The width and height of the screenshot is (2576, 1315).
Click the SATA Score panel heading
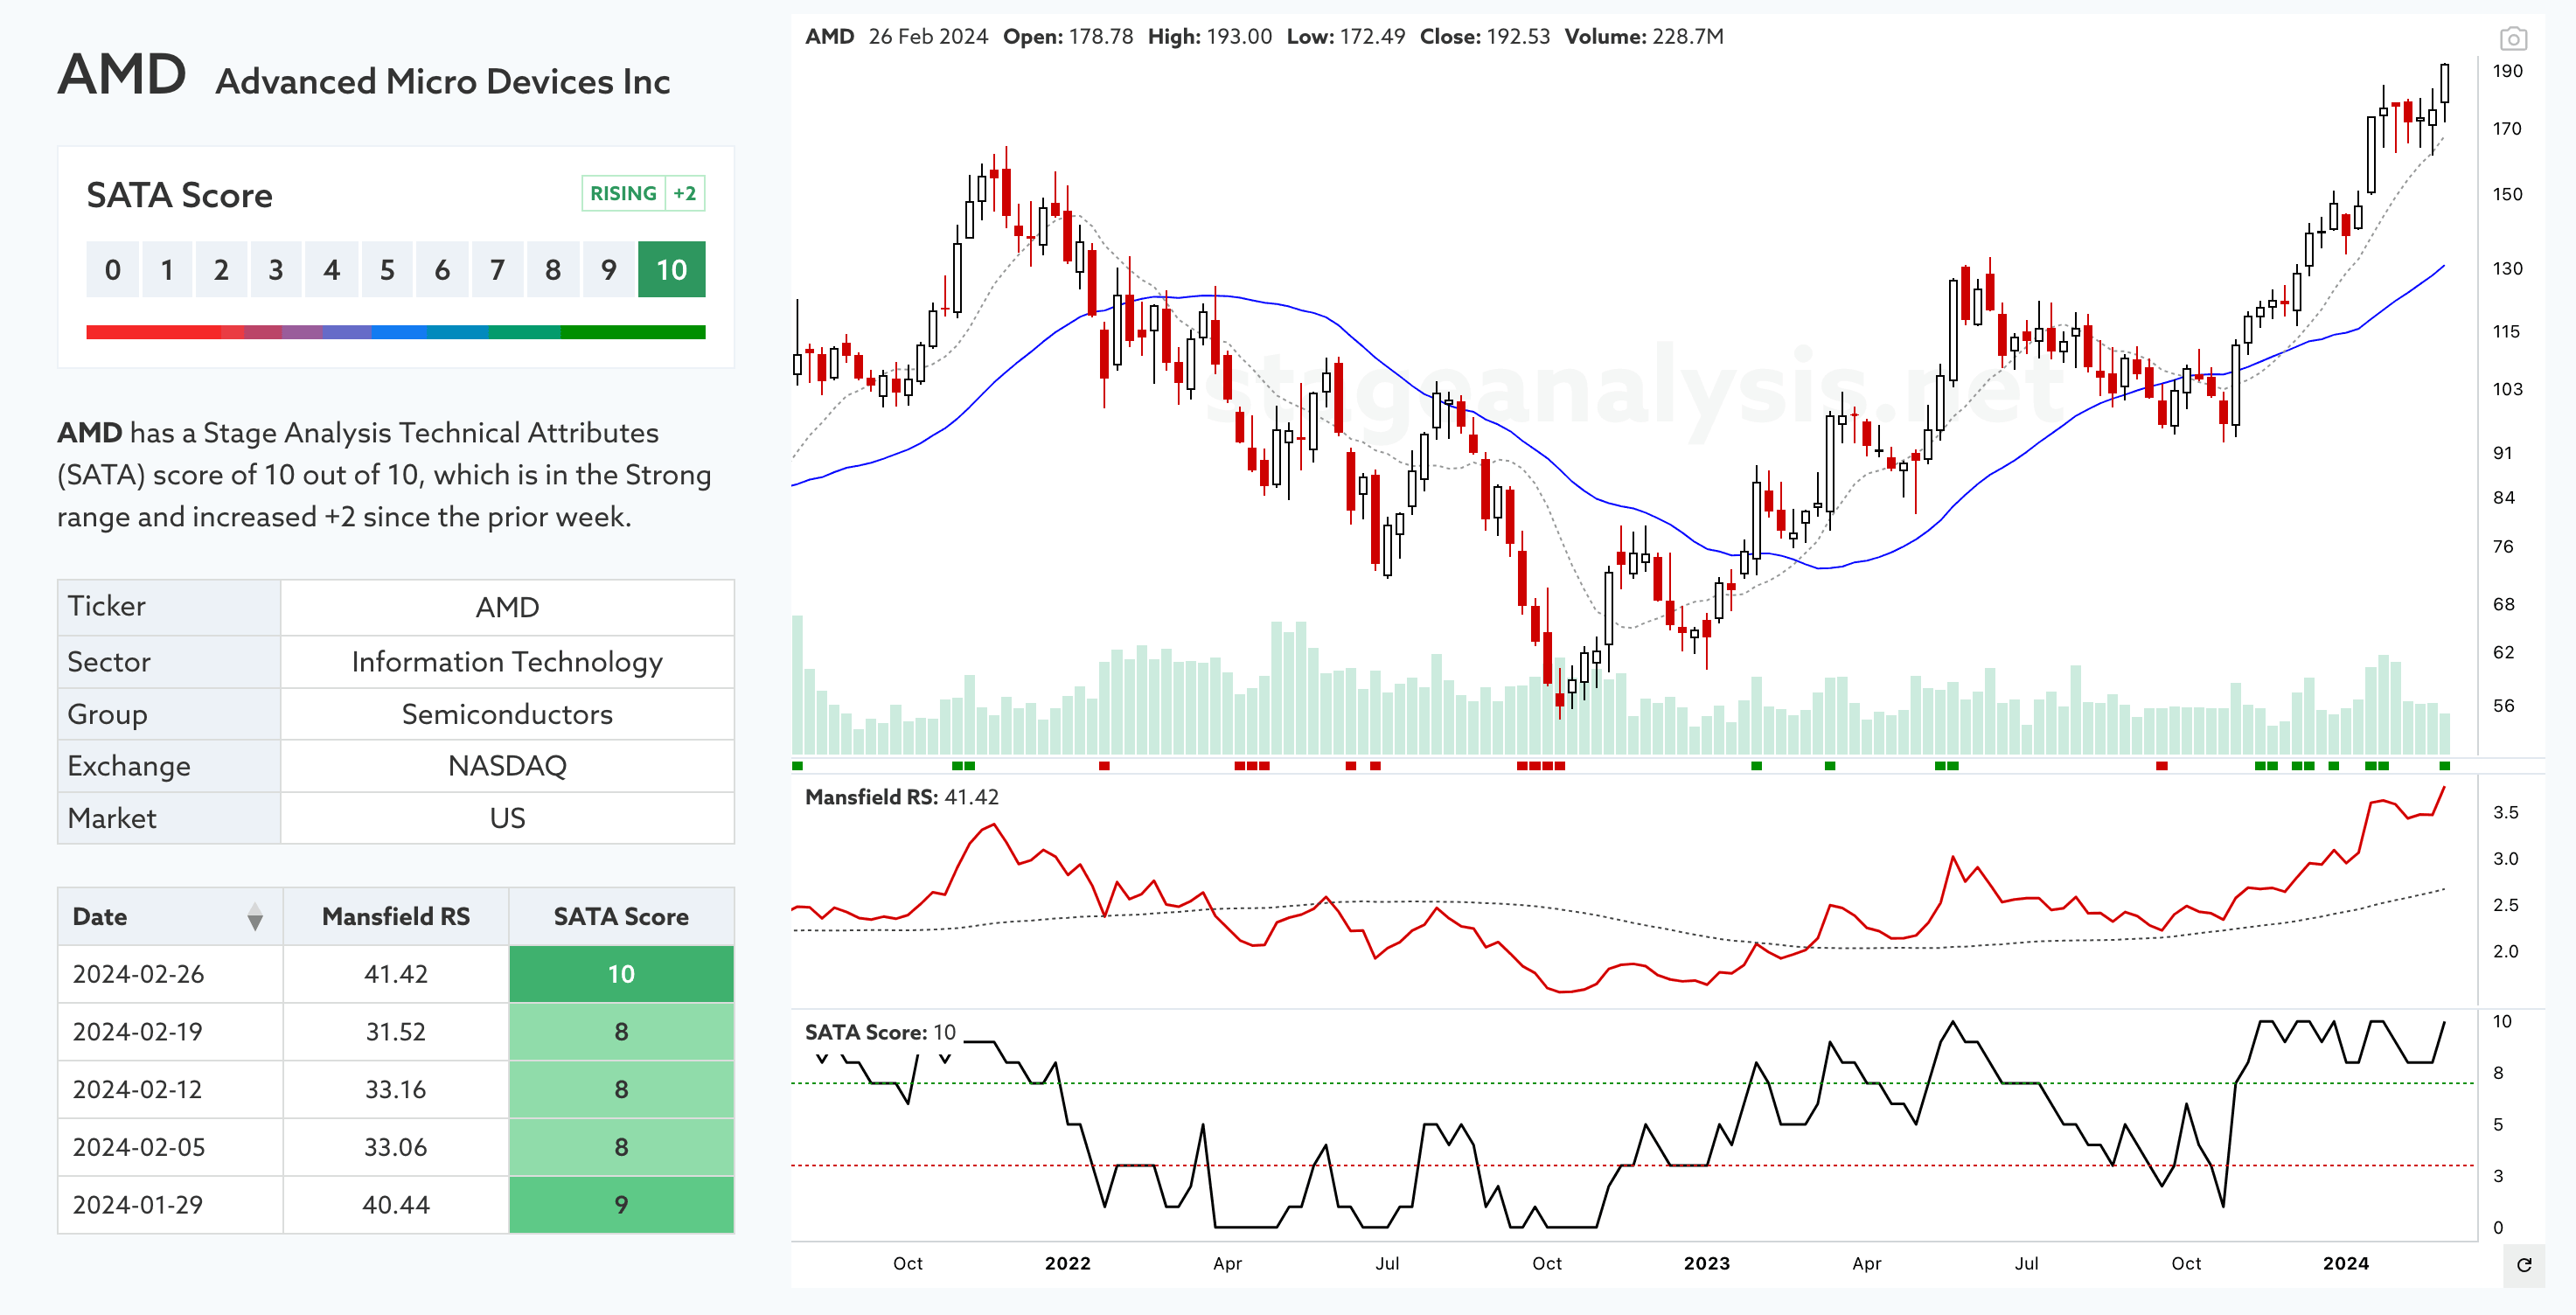[179, 195]
